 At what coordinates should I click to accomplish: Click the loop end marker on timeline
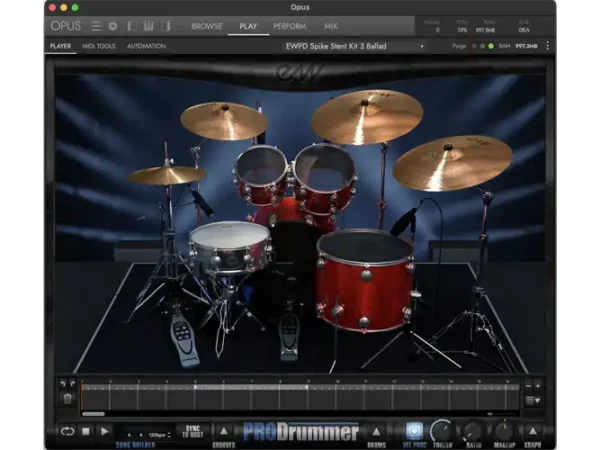click(307, 387)
